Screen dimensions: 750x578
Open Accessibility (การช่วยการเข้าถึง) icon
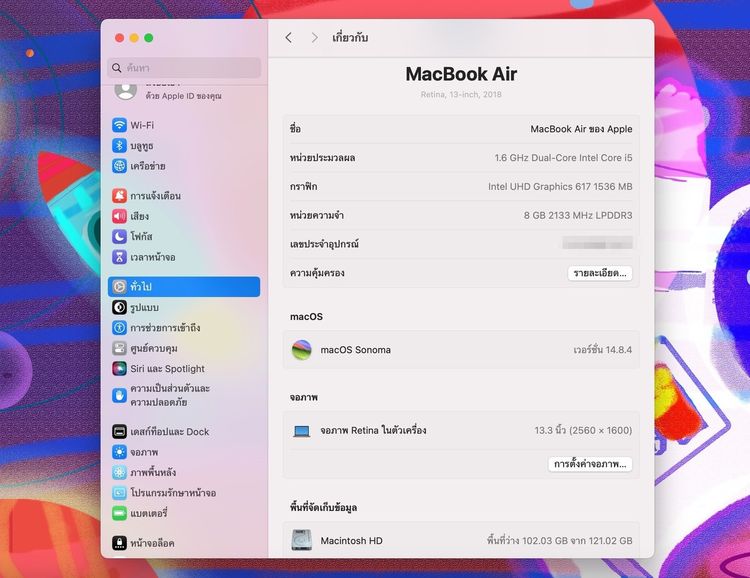point(119,328)
